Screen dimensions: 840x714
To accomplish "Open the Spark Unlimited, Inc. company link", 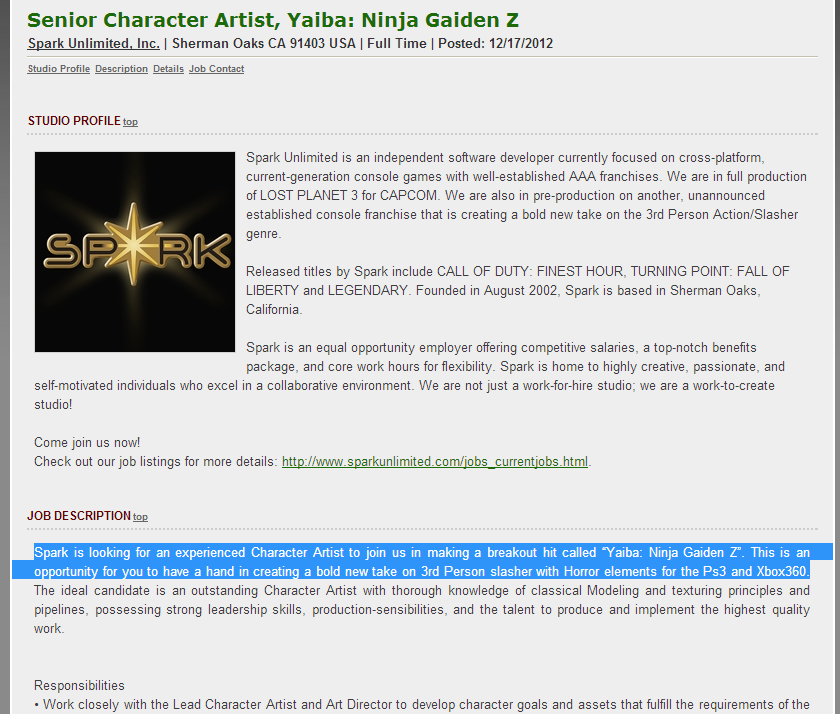I will [x=93, y=43].
